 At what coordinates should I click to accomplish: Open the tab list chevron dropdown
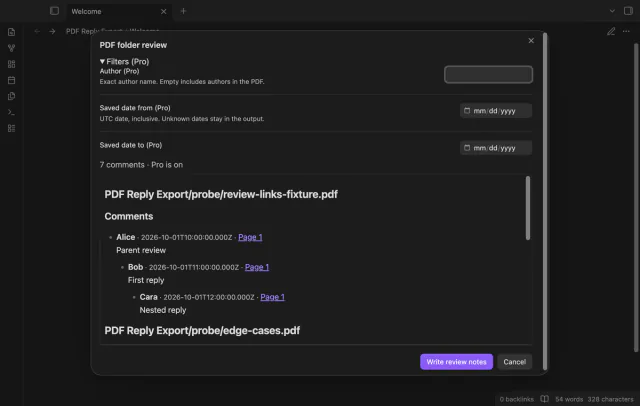pos(612,11)
